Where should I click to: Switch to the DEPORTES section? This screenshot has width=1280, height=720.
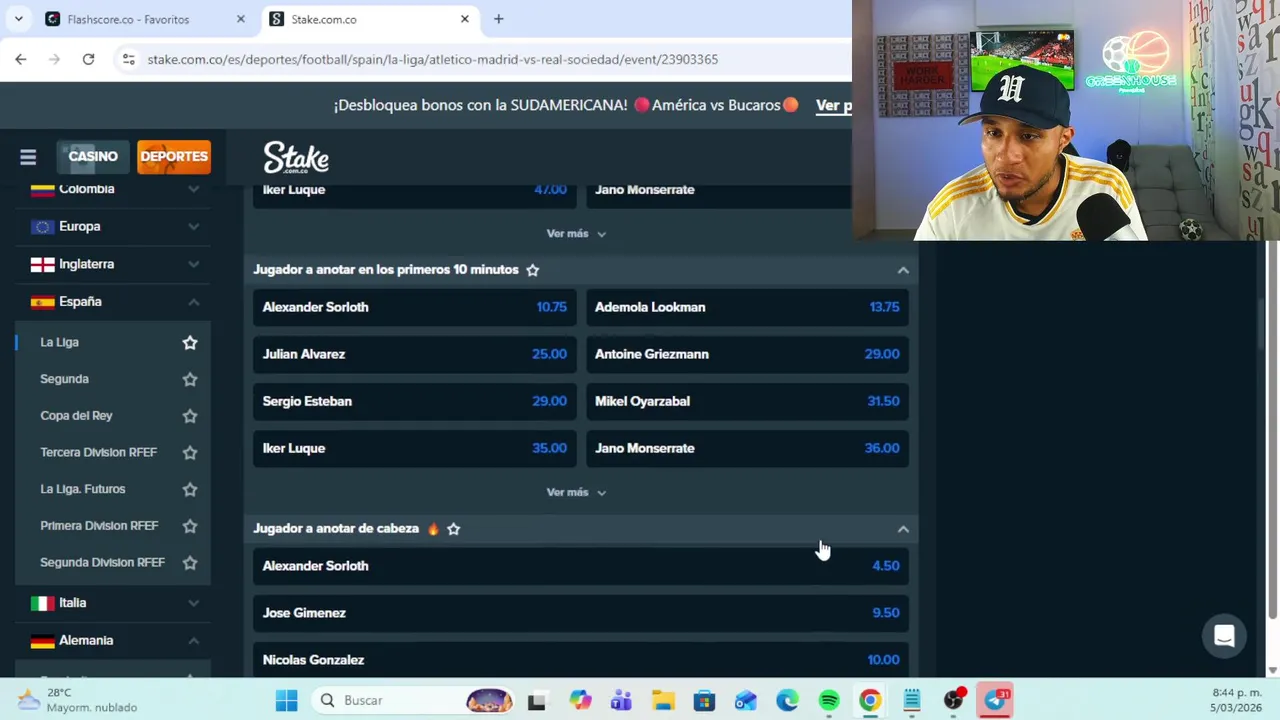[x=174, y=156]
